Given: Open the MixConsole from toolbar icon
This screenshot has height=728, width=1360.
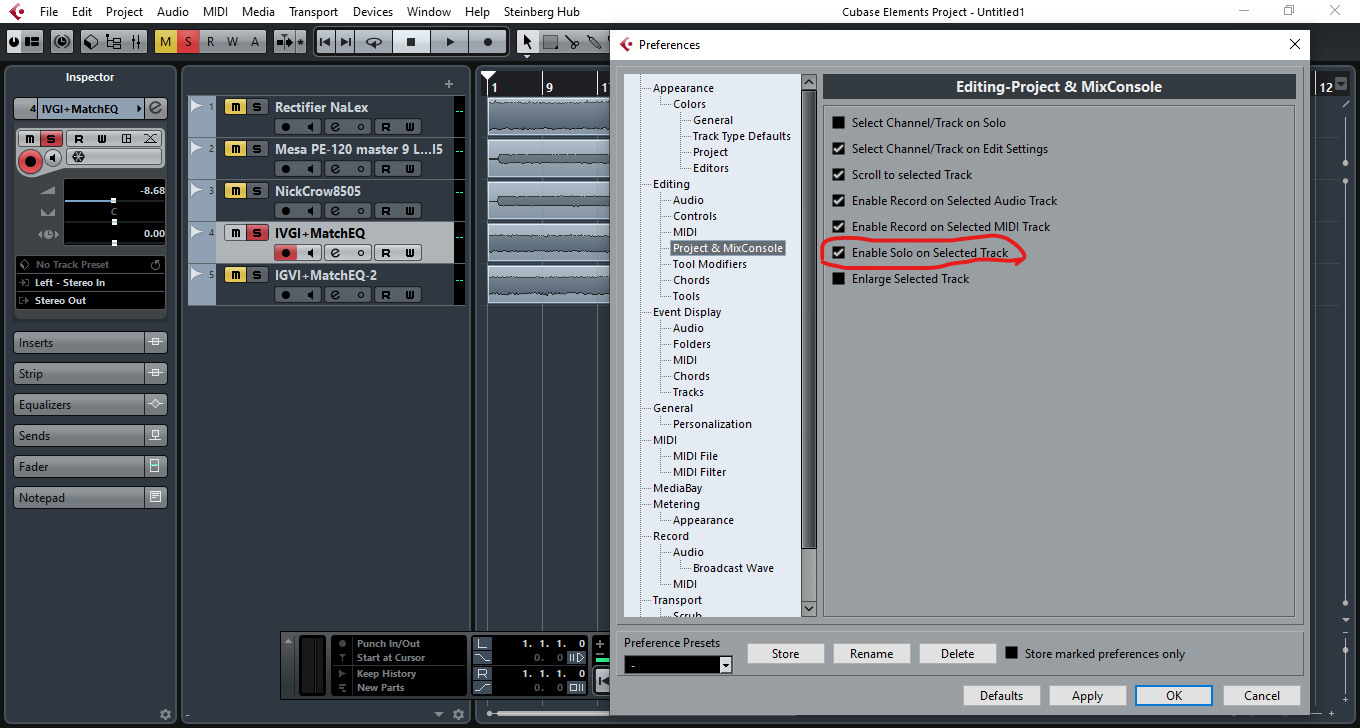Looking at the screenshot, I should click(135, 42).
